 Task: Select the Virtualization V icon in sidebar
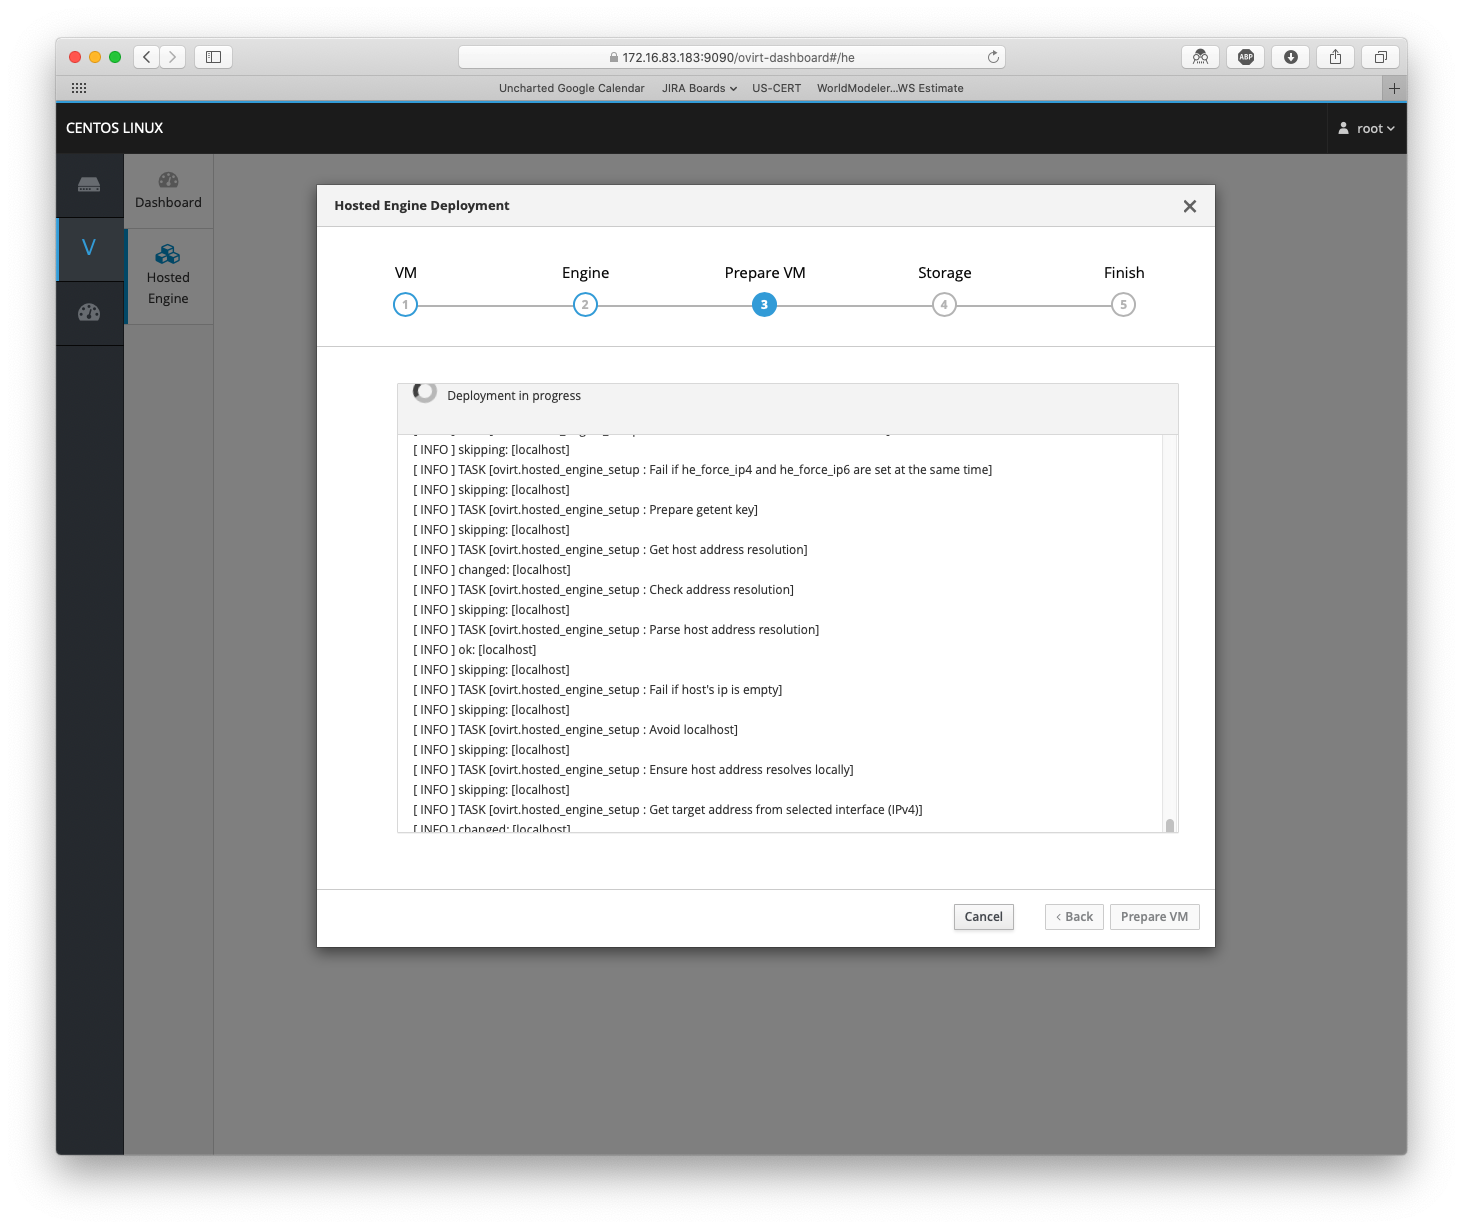click(89, 248)
